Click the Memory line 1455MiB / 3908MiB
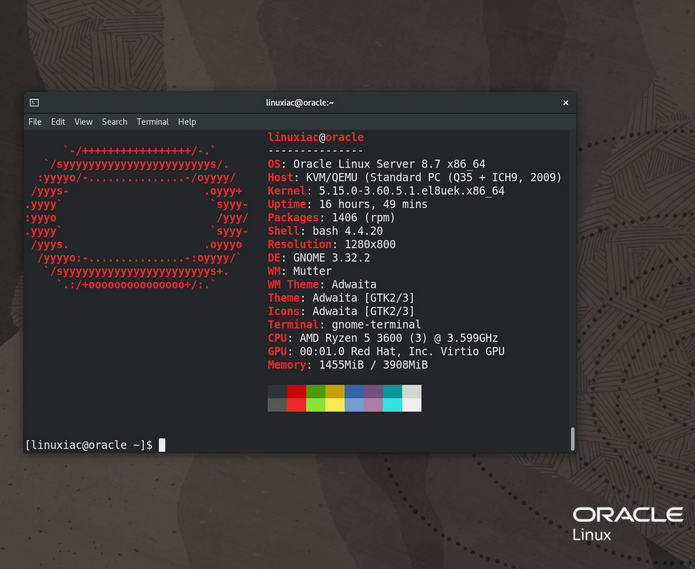Screen dimensions: 695x569 coord(348,365)
